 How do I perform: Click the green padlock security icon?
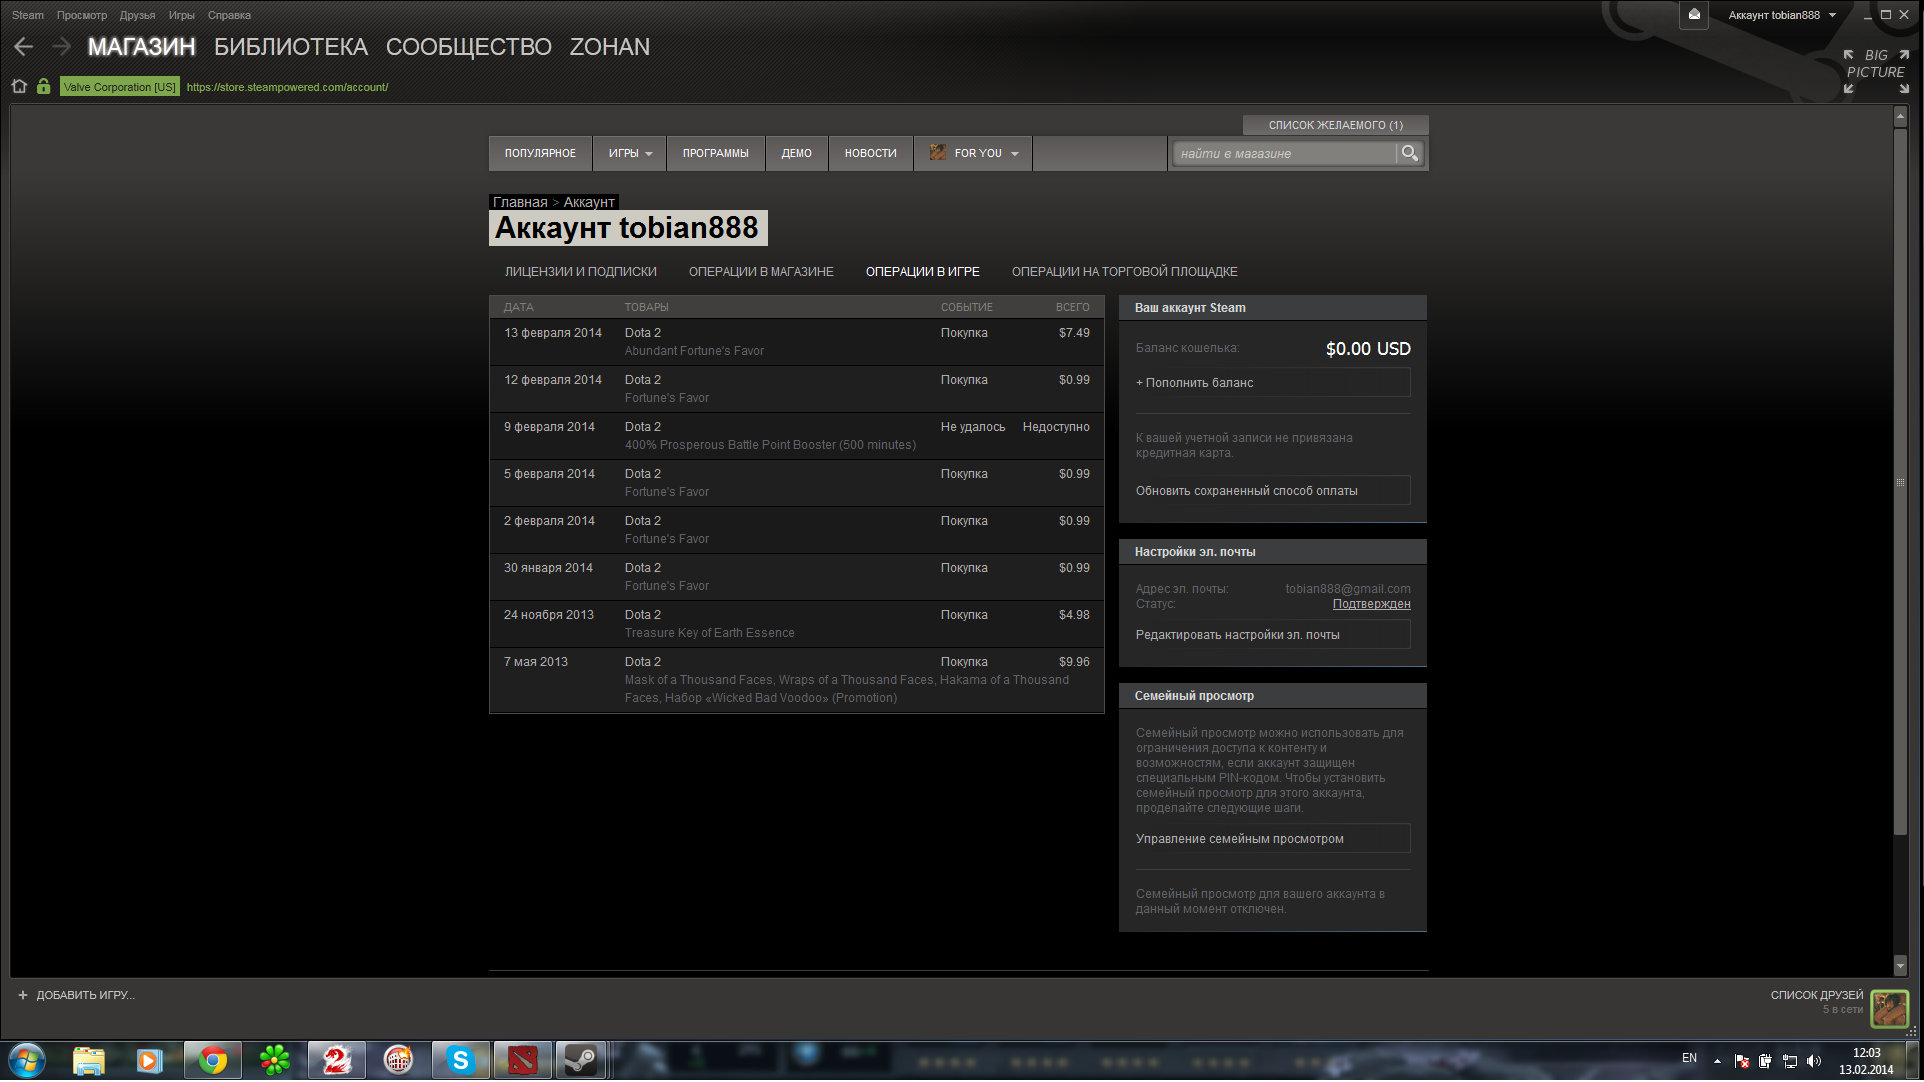pos(43,87)
